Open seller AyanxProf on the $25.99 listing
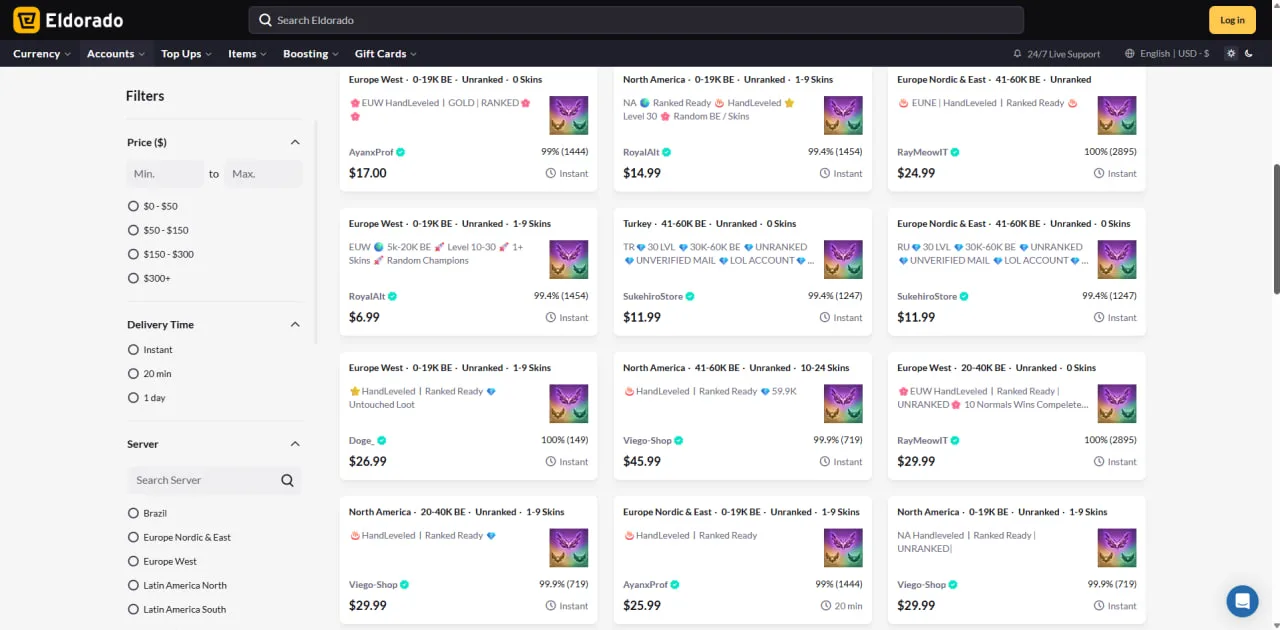Image resolution: width=1280 pixels, height=630 pixels. tap(645, 584)
